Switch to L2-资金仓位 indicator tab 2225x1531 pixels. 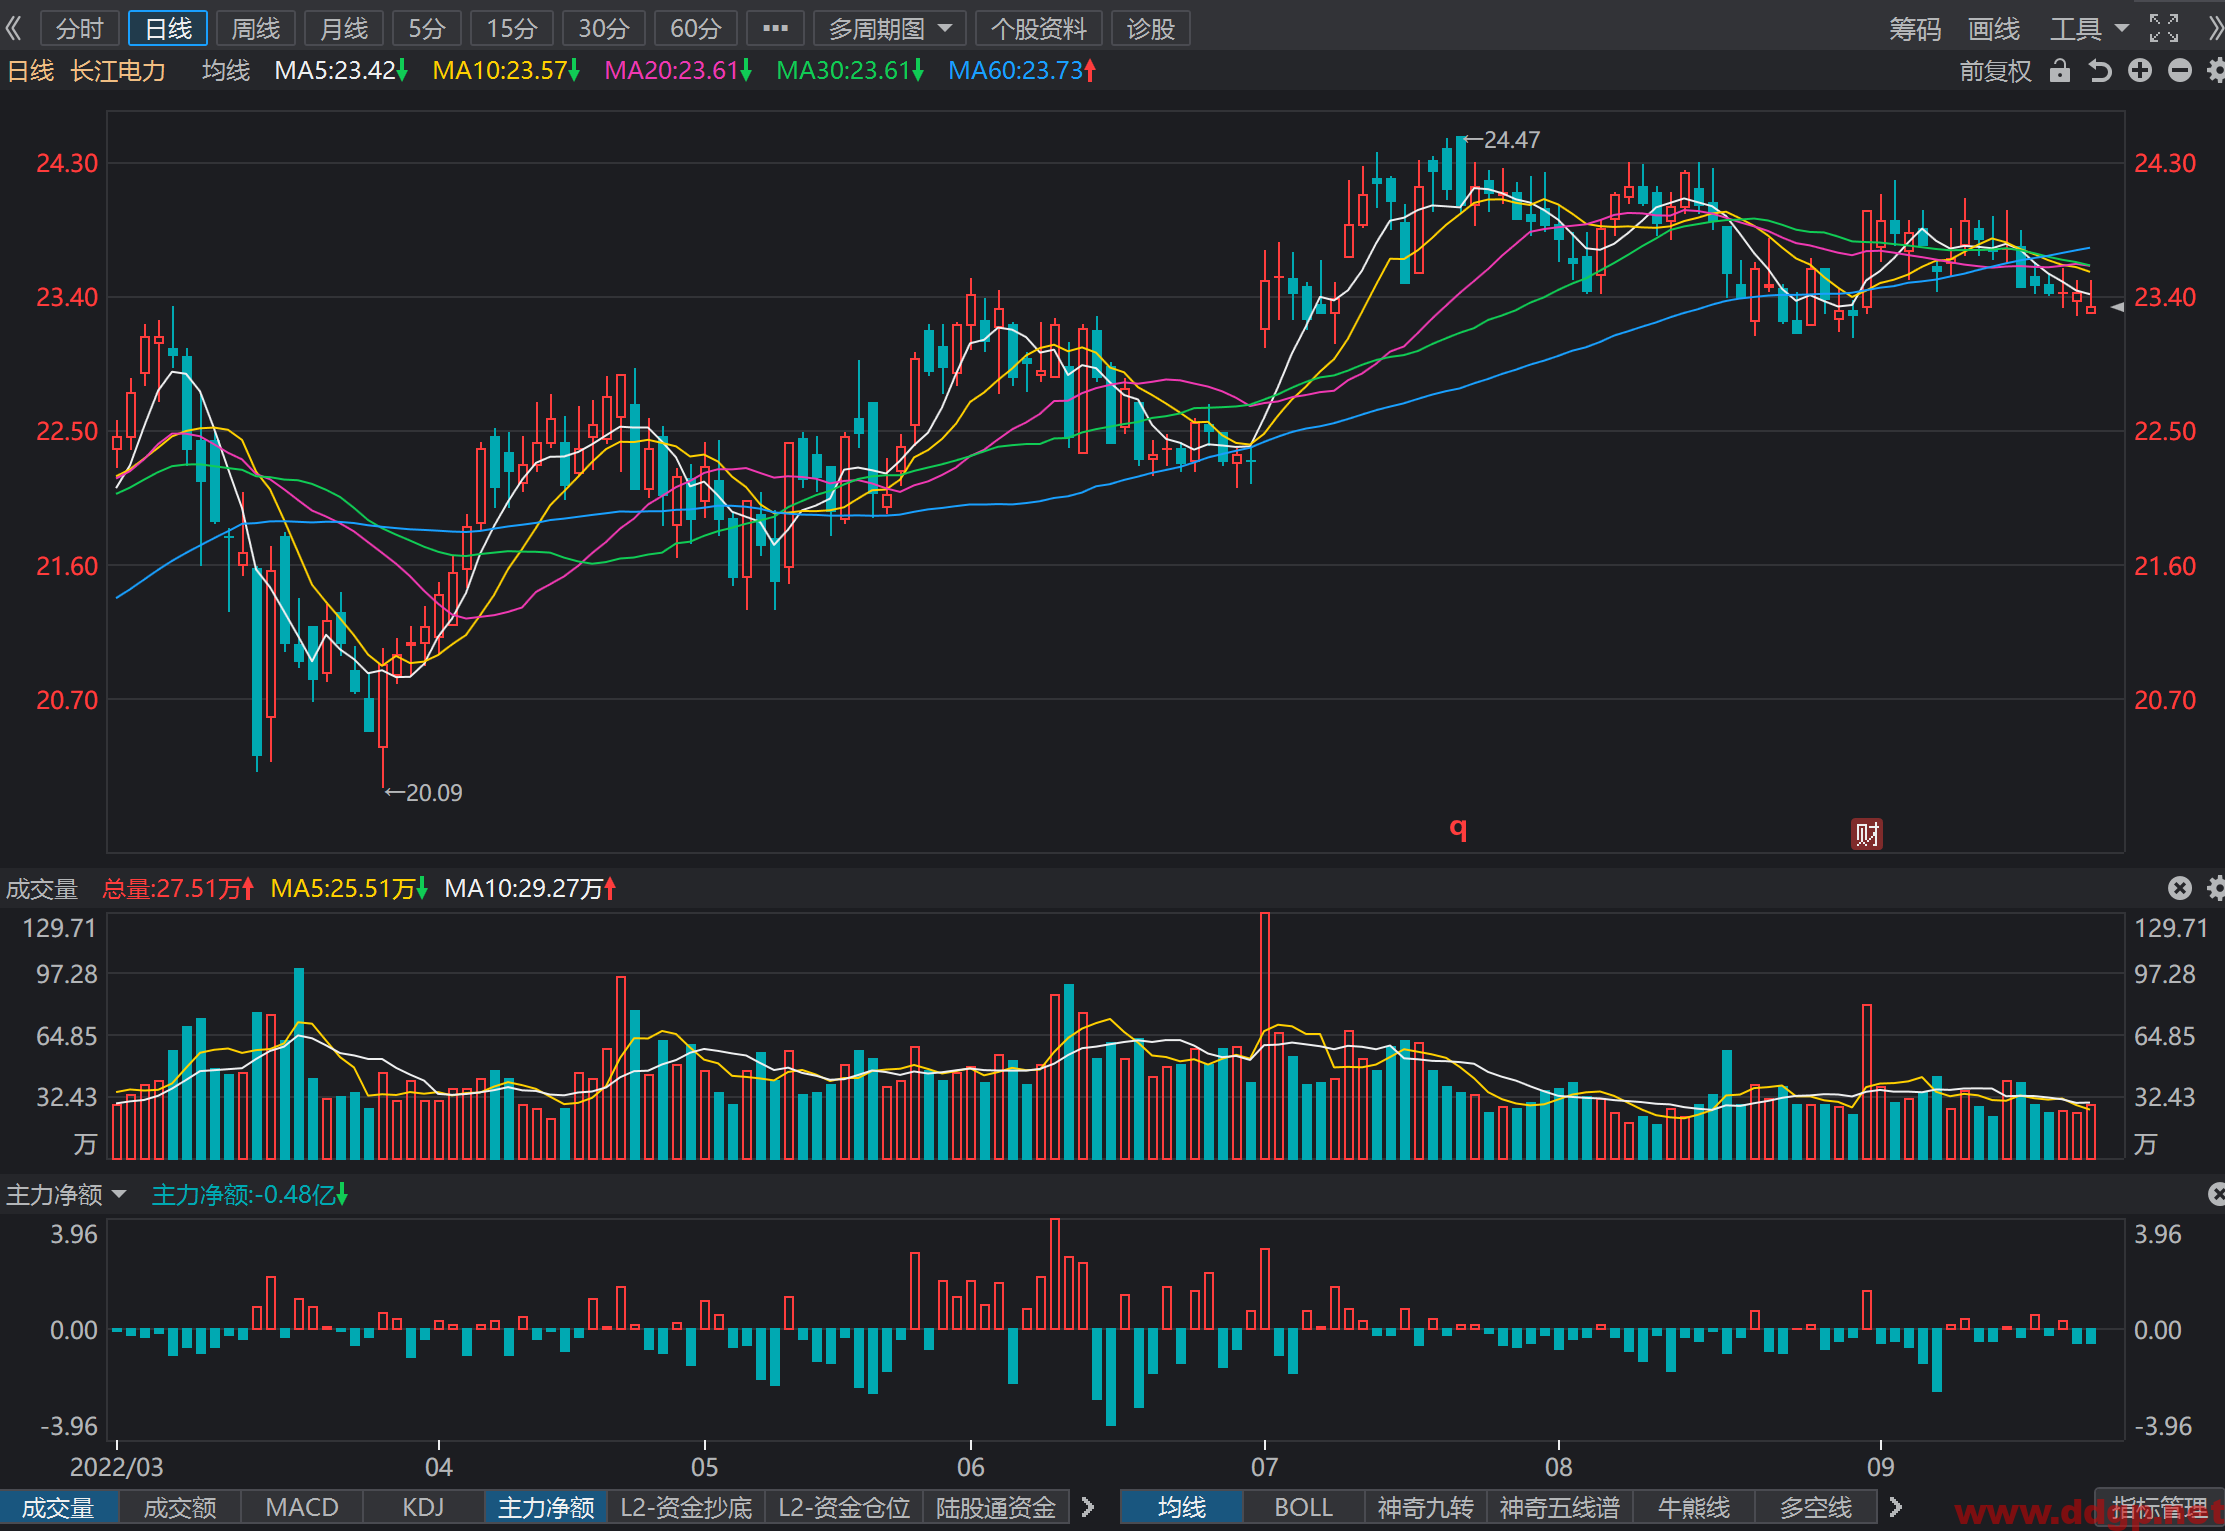(x=844, y=1507)
